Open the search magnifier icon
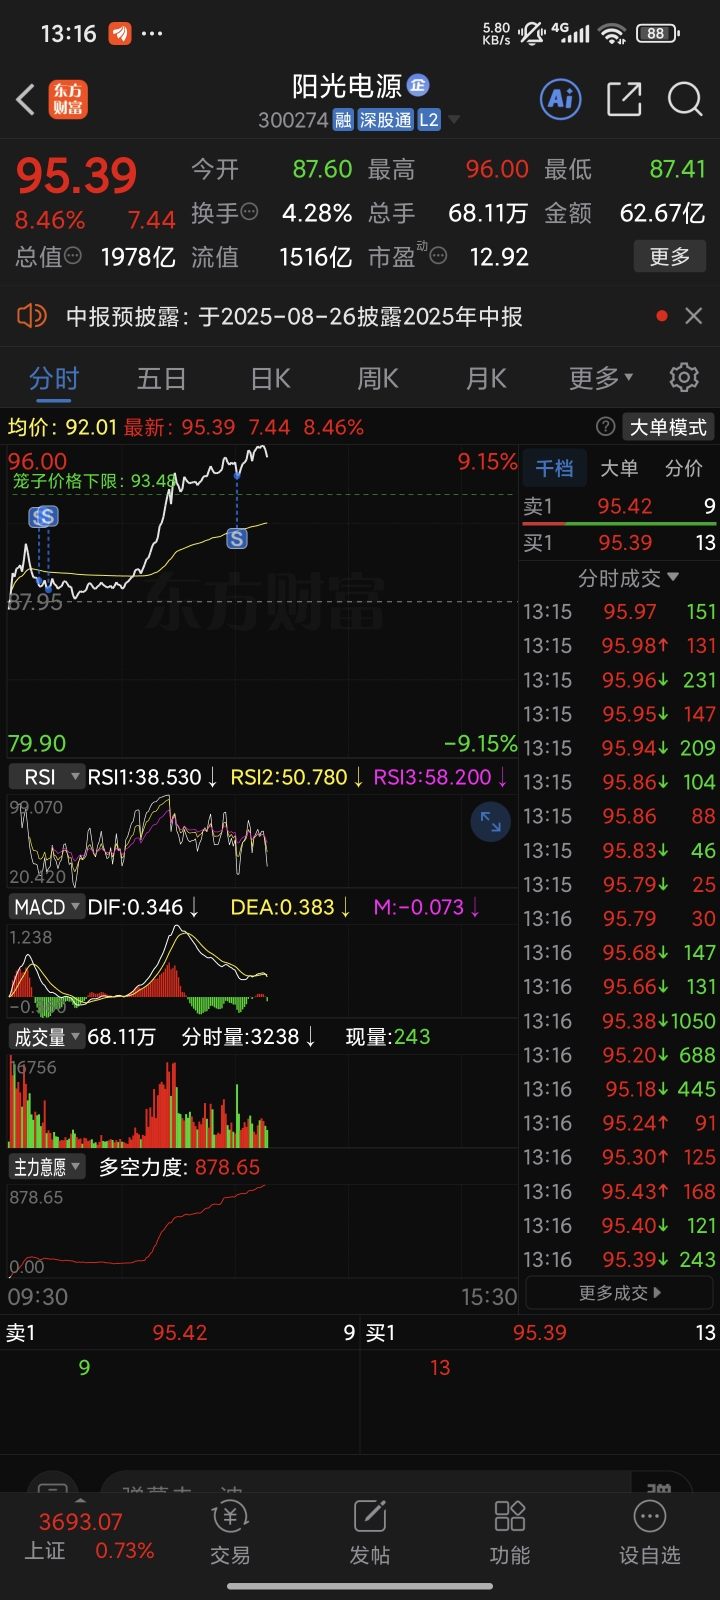The height and width of the screenshot is (1600, 720). click(x=685, y=99)
